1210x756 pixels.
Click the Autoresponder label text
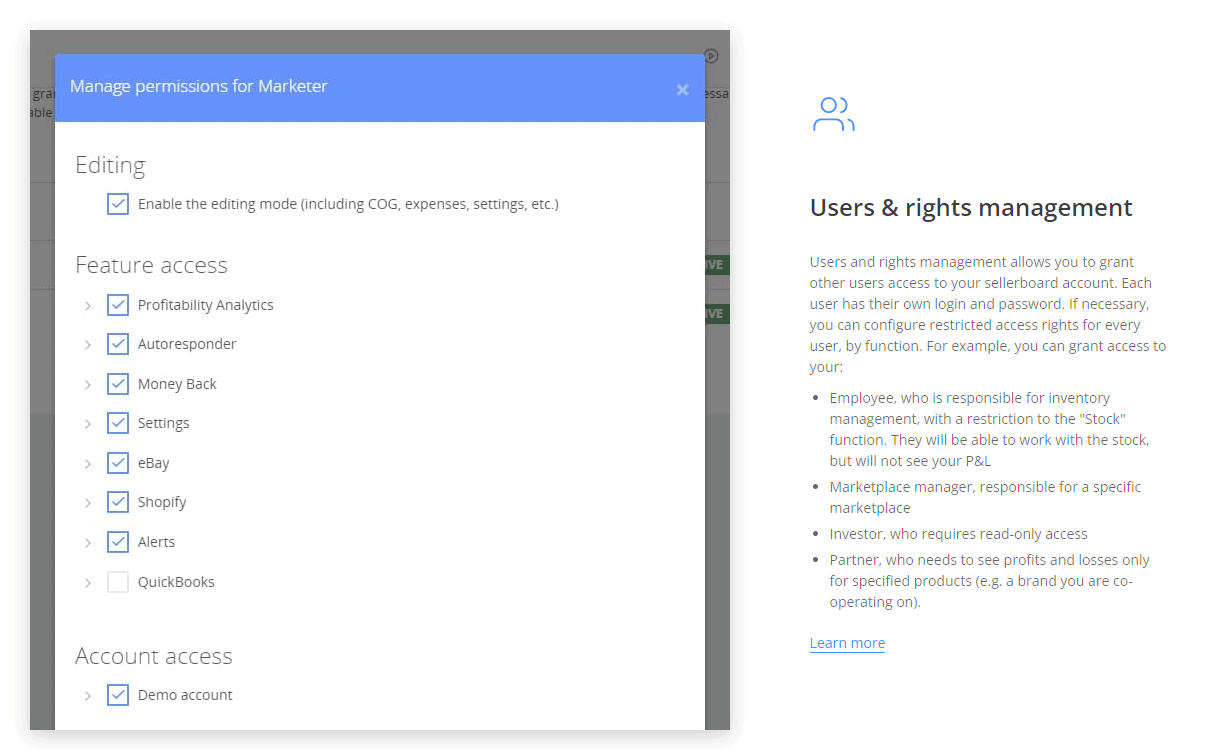(x=187, y=344)
